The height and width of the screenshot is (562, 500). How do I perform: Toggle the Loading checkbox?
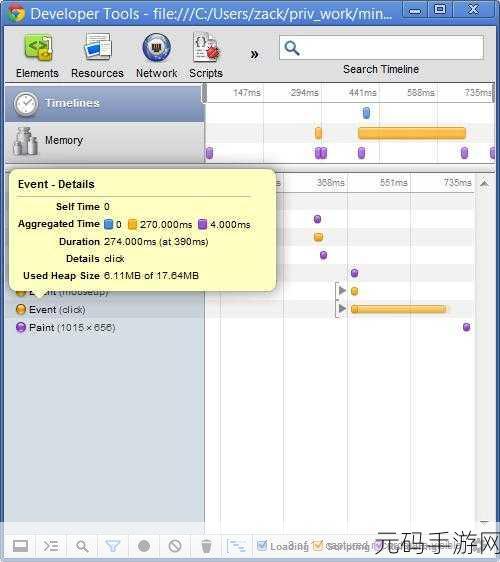262,546
